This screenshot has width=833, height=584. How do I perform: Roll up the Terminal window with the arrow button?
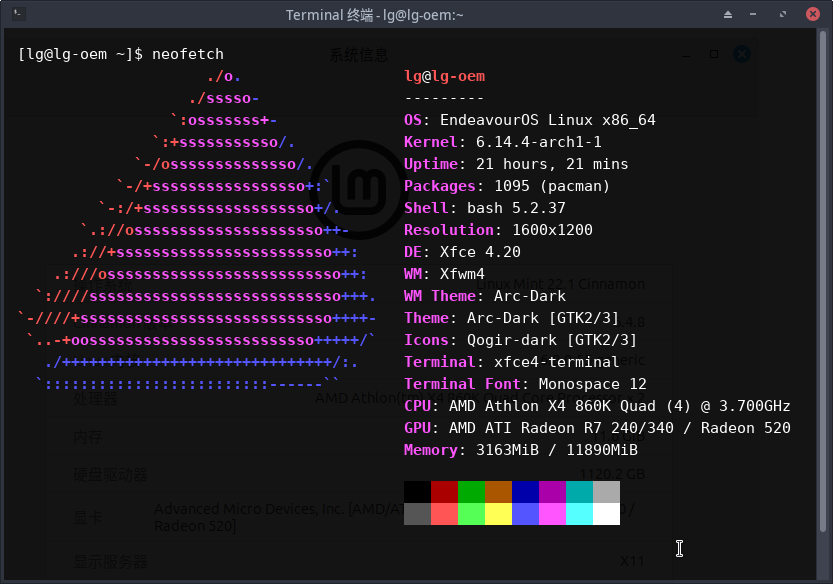728,14
